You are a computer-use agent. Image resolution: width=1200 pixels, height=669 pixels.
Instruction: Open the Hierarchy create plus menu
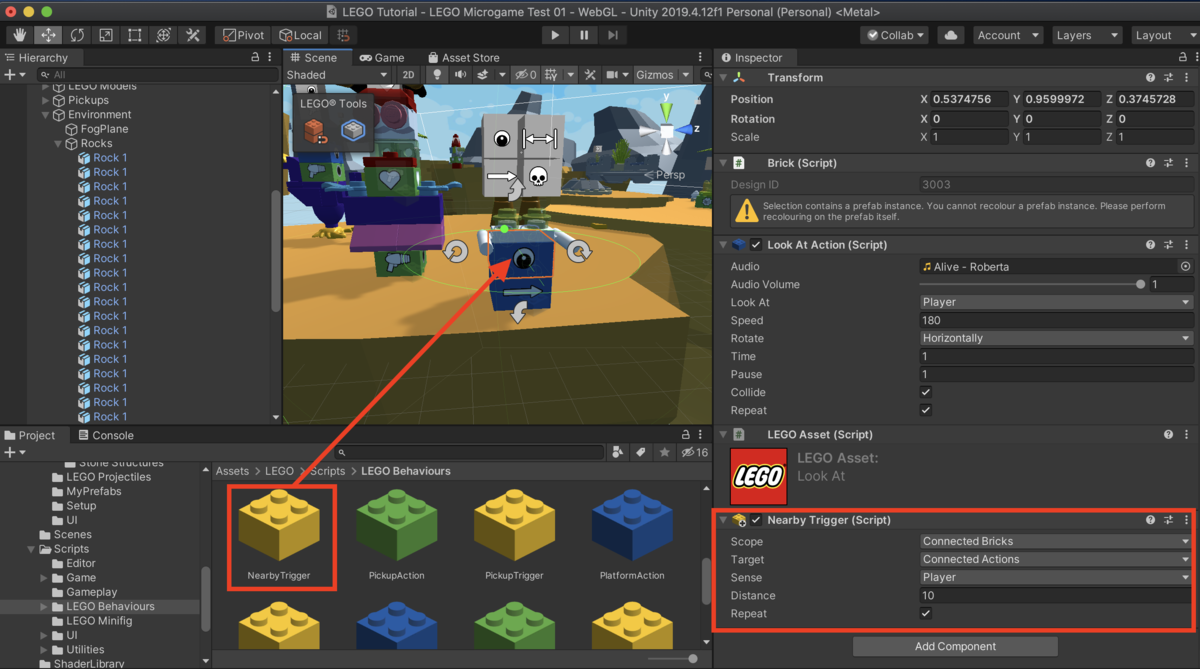pos(13,75)
